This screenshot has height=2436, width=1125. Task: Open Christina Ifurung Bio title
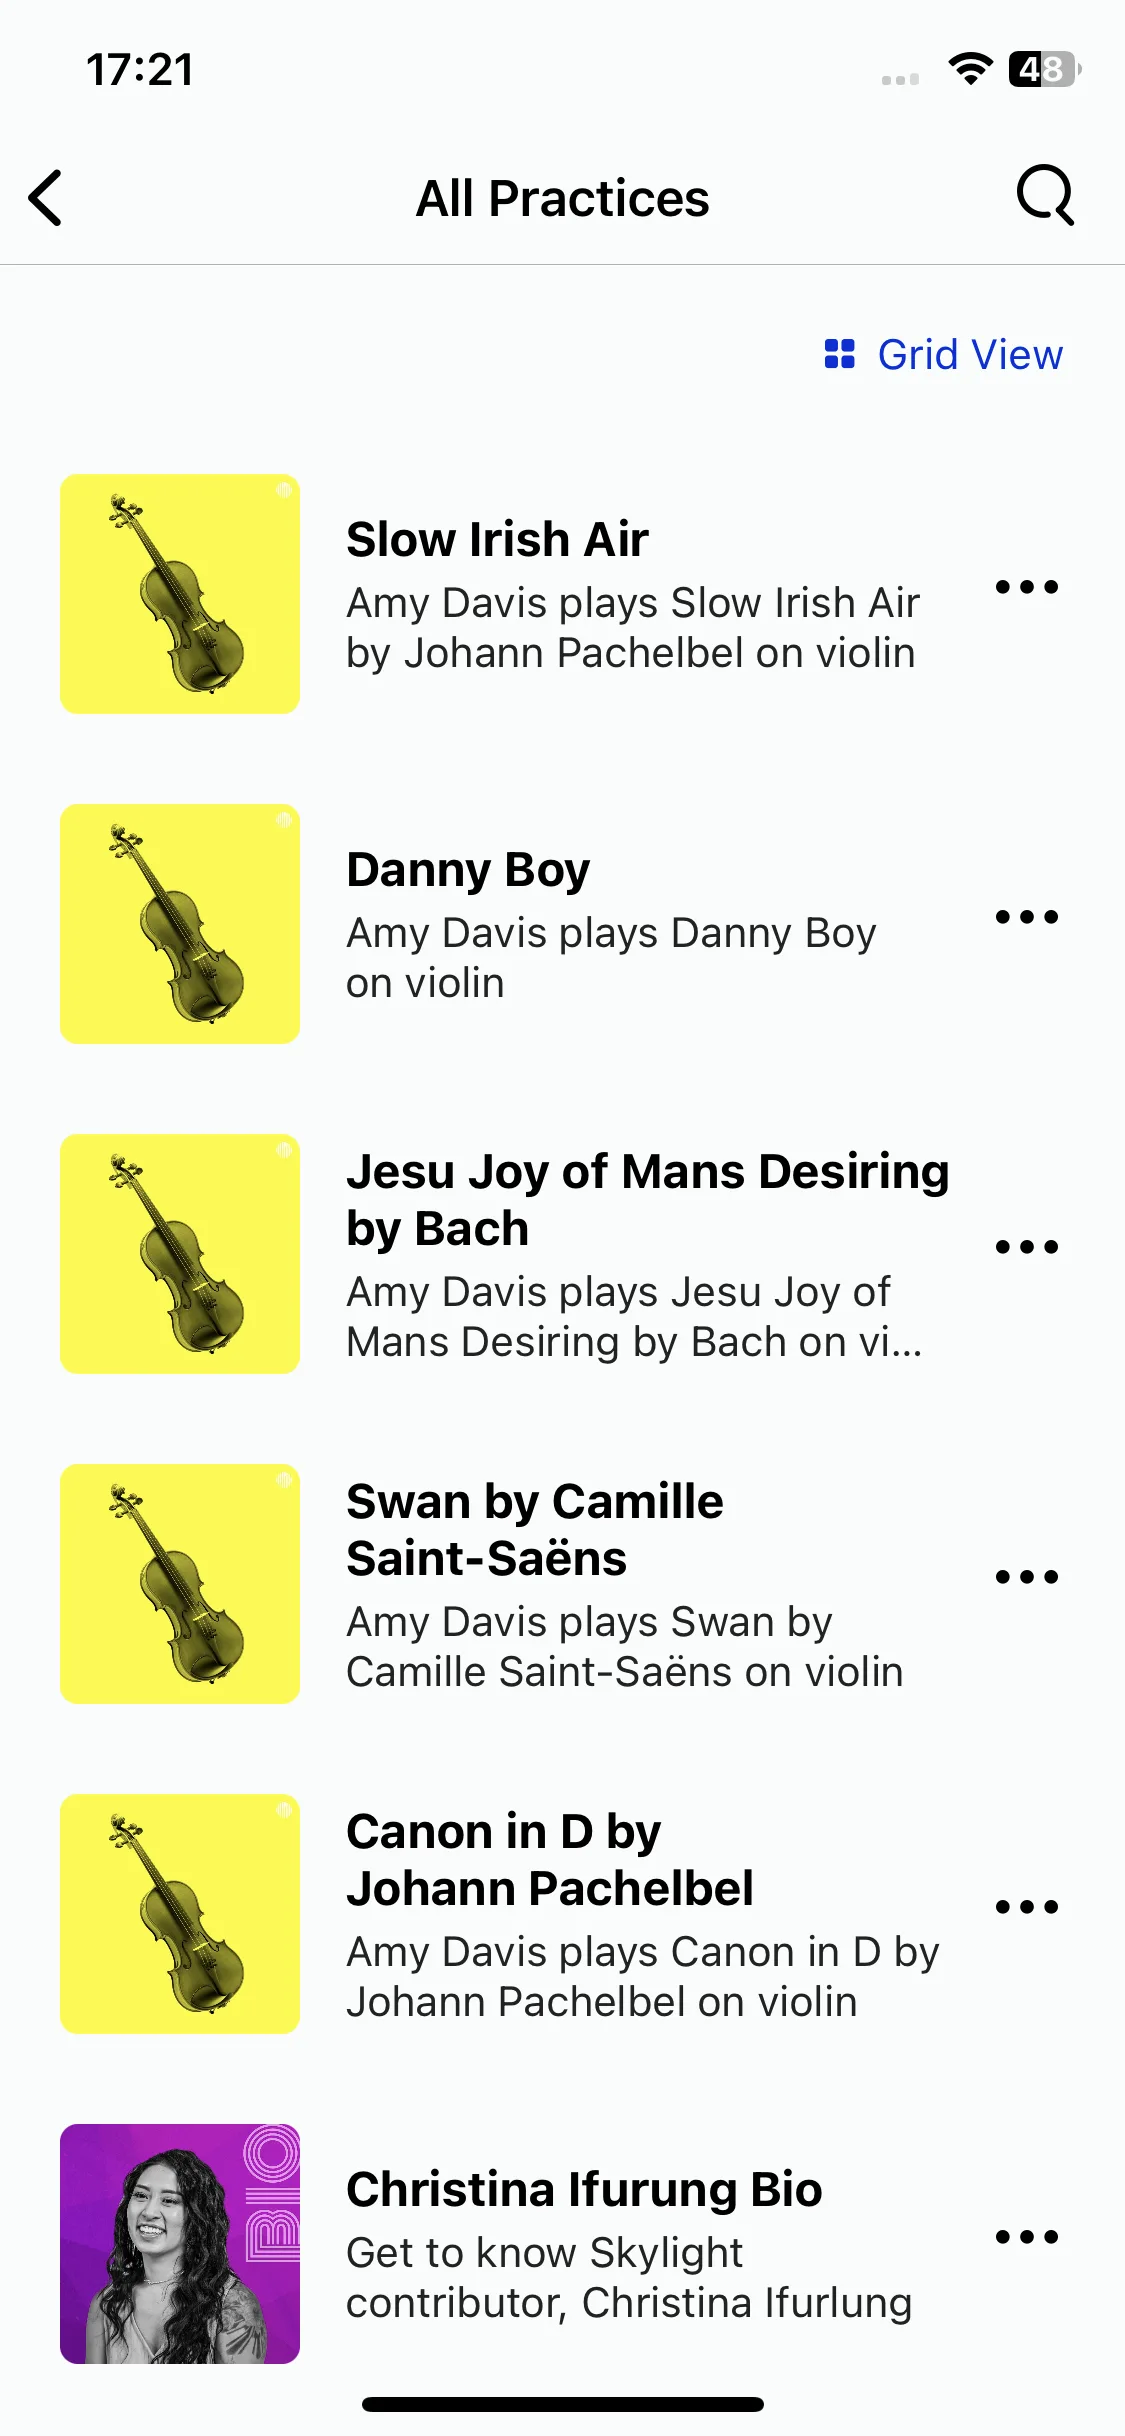coord(584,2190)
